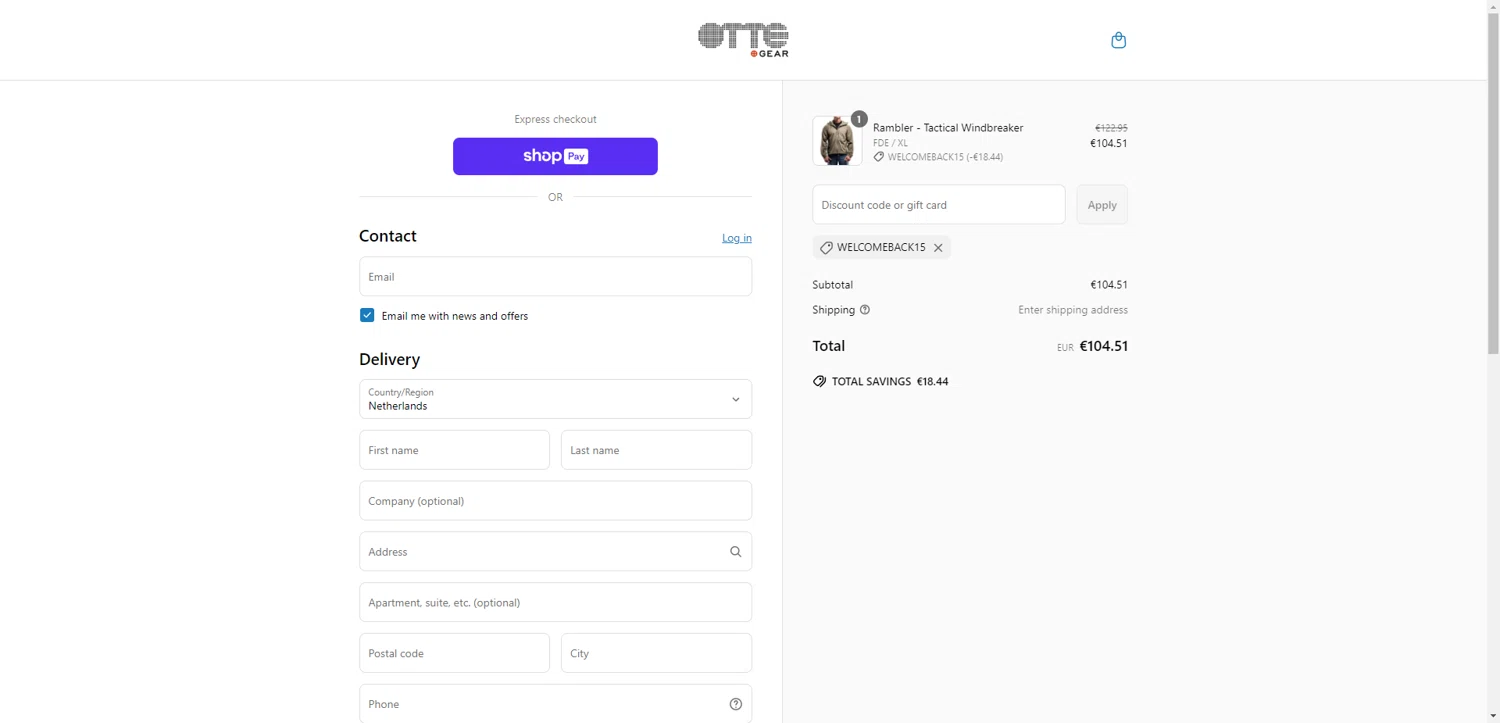Click the Rambler - Tactical Windbreaker title
Screen dimensions: 1500x723
[948, 128]
